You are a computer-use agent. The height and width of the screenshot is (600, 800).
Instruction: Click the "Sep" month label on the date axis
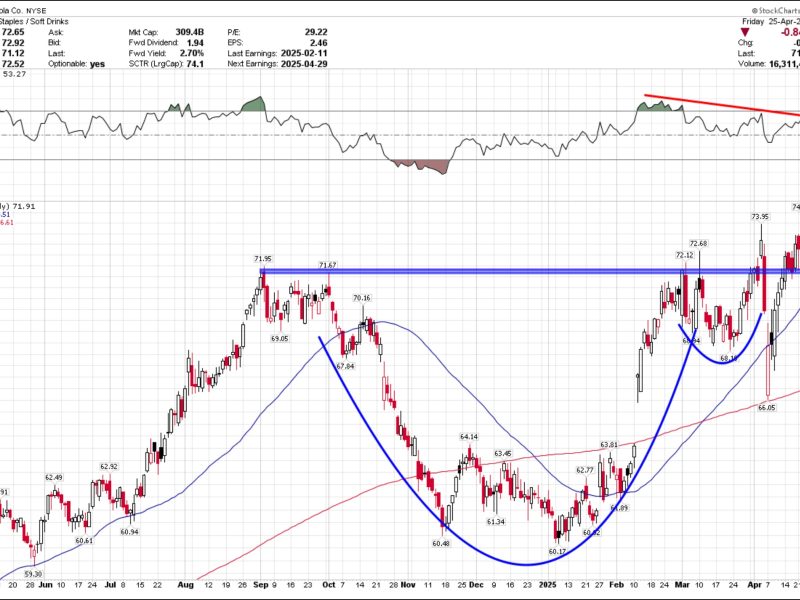click(x=261, y=585)
